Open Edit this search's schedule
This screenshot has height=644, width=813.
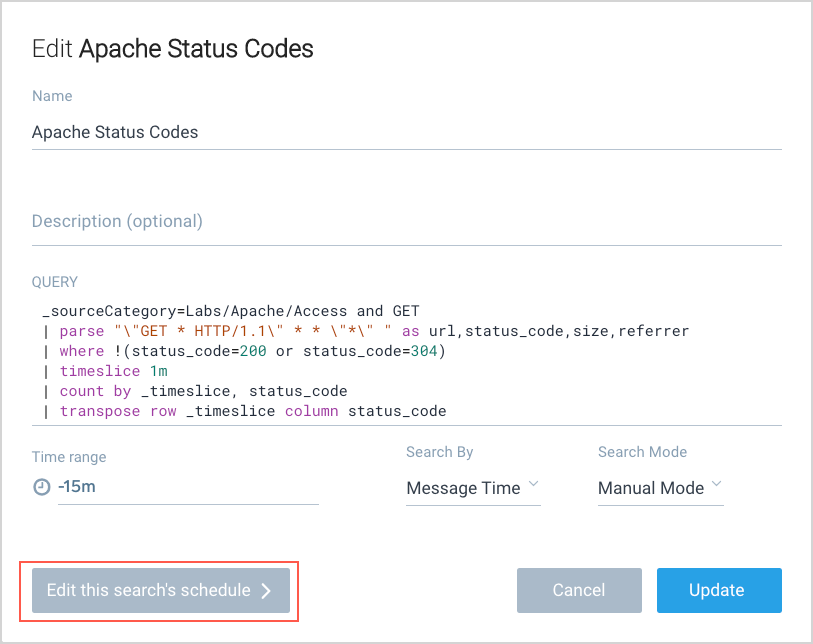click(x=158, y=590)
